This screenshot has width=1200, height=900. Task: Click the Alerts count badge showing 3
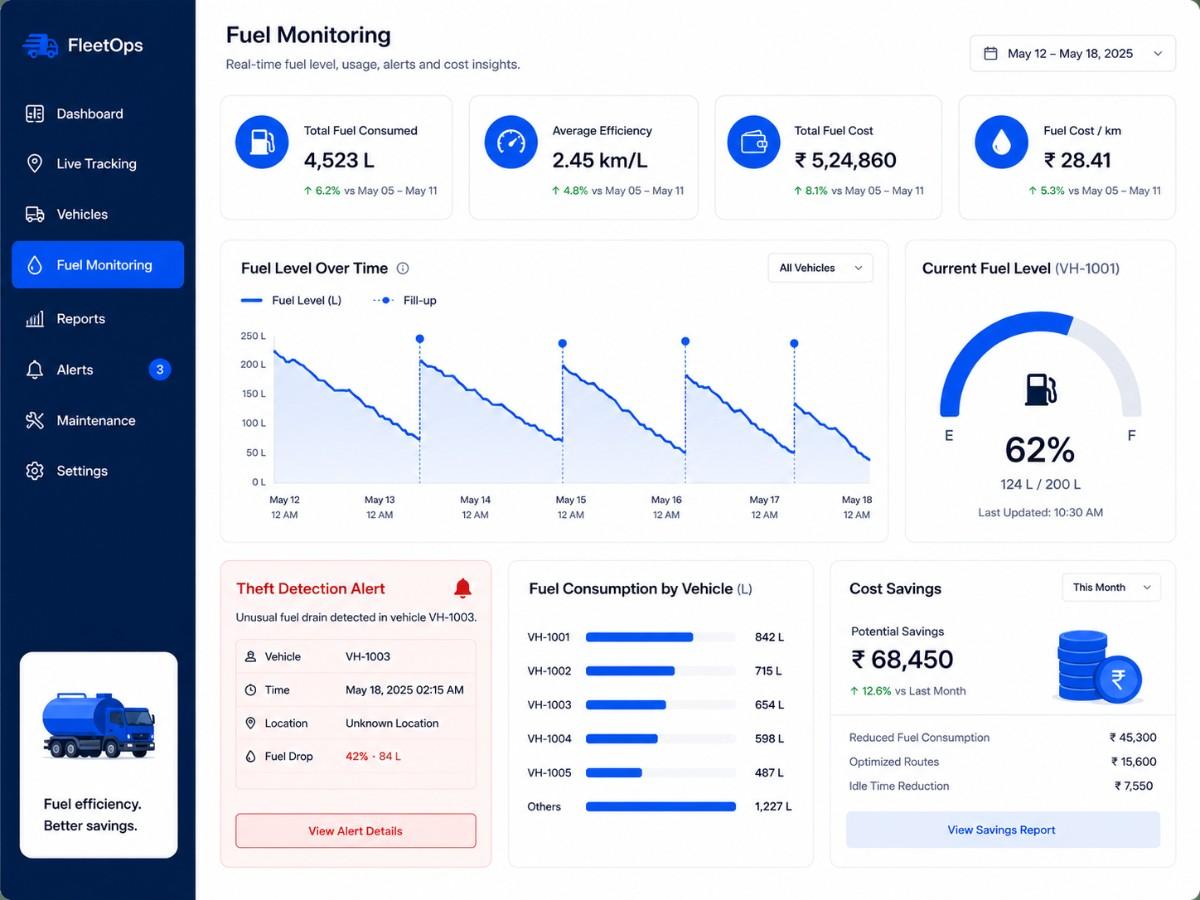[160, 370]
